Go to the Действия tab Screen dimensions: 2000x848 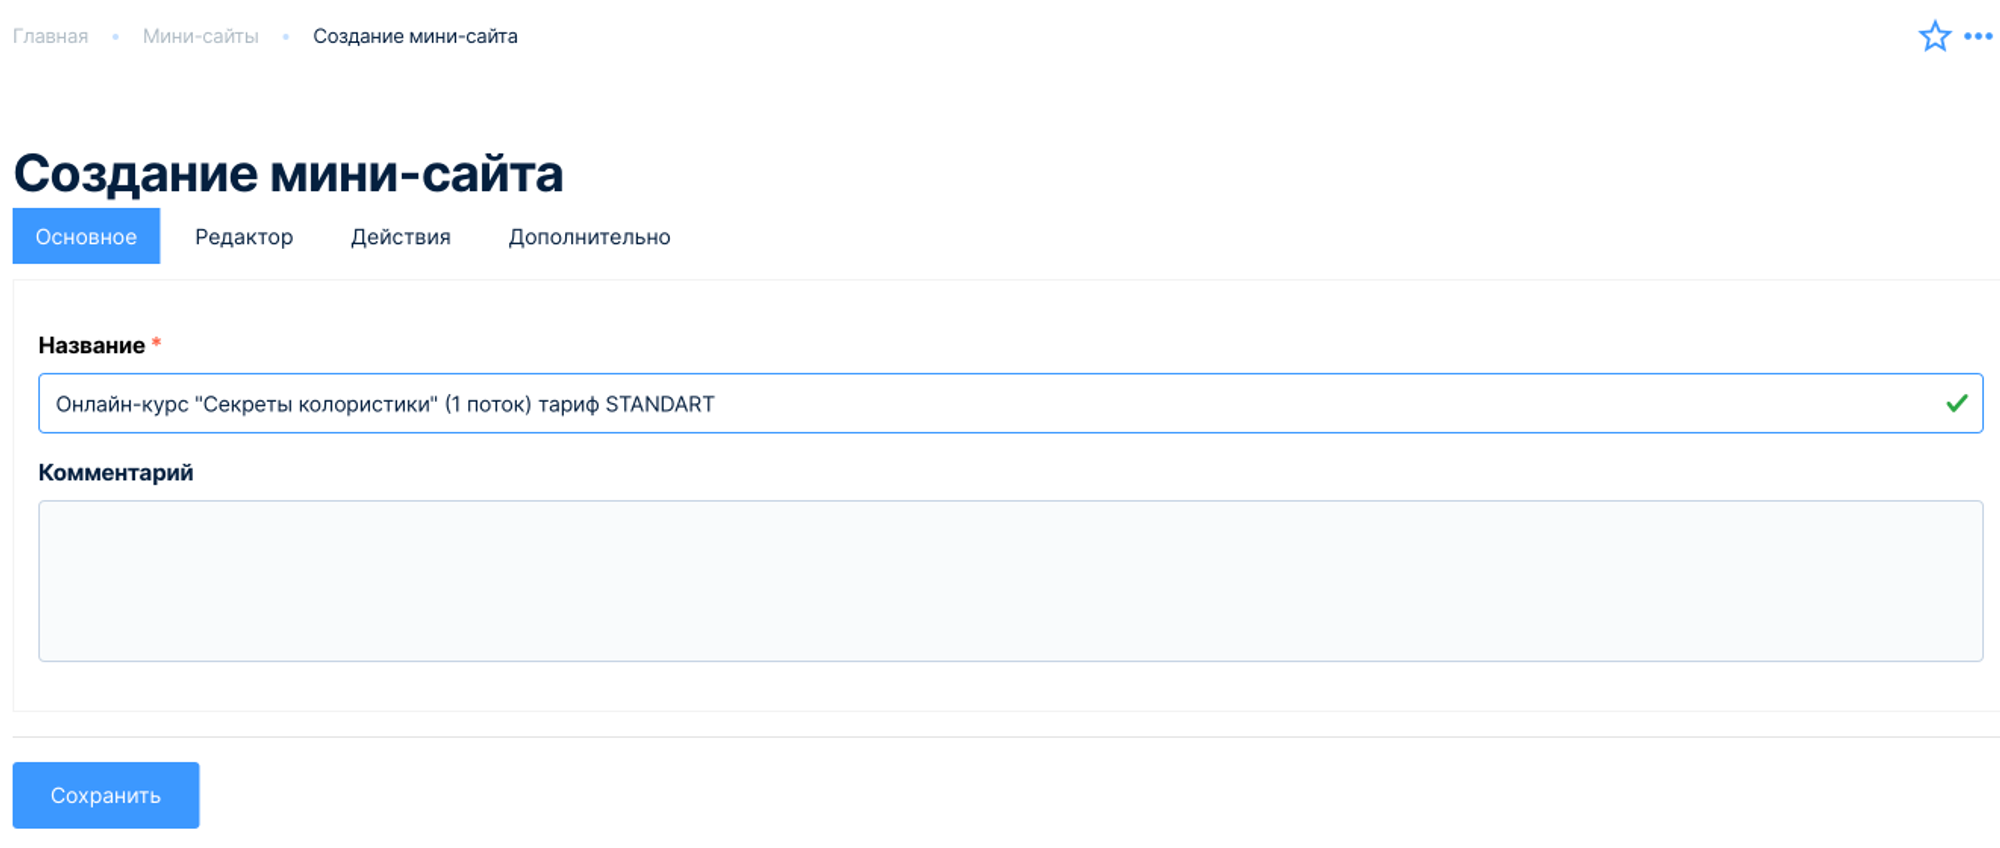click(x=400, y=237)
